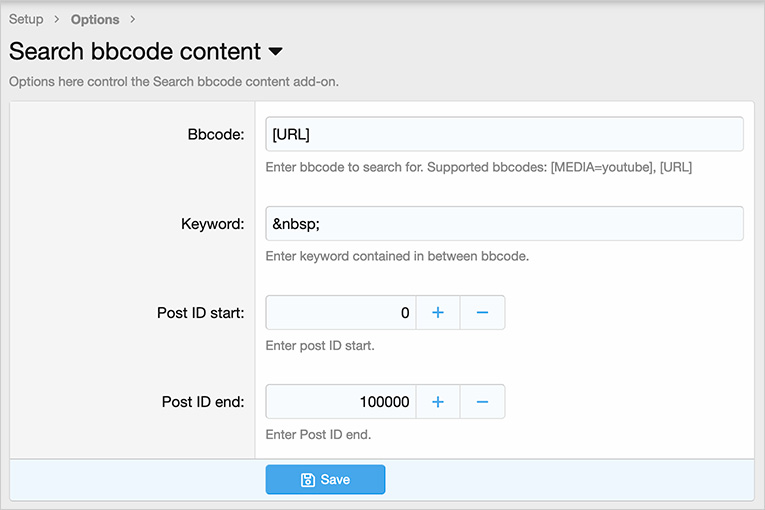Image resolution: width=765 pixels, height=510 pixels.
Task: Click the Bbcode field label
Action: click(x=215, y=134)
